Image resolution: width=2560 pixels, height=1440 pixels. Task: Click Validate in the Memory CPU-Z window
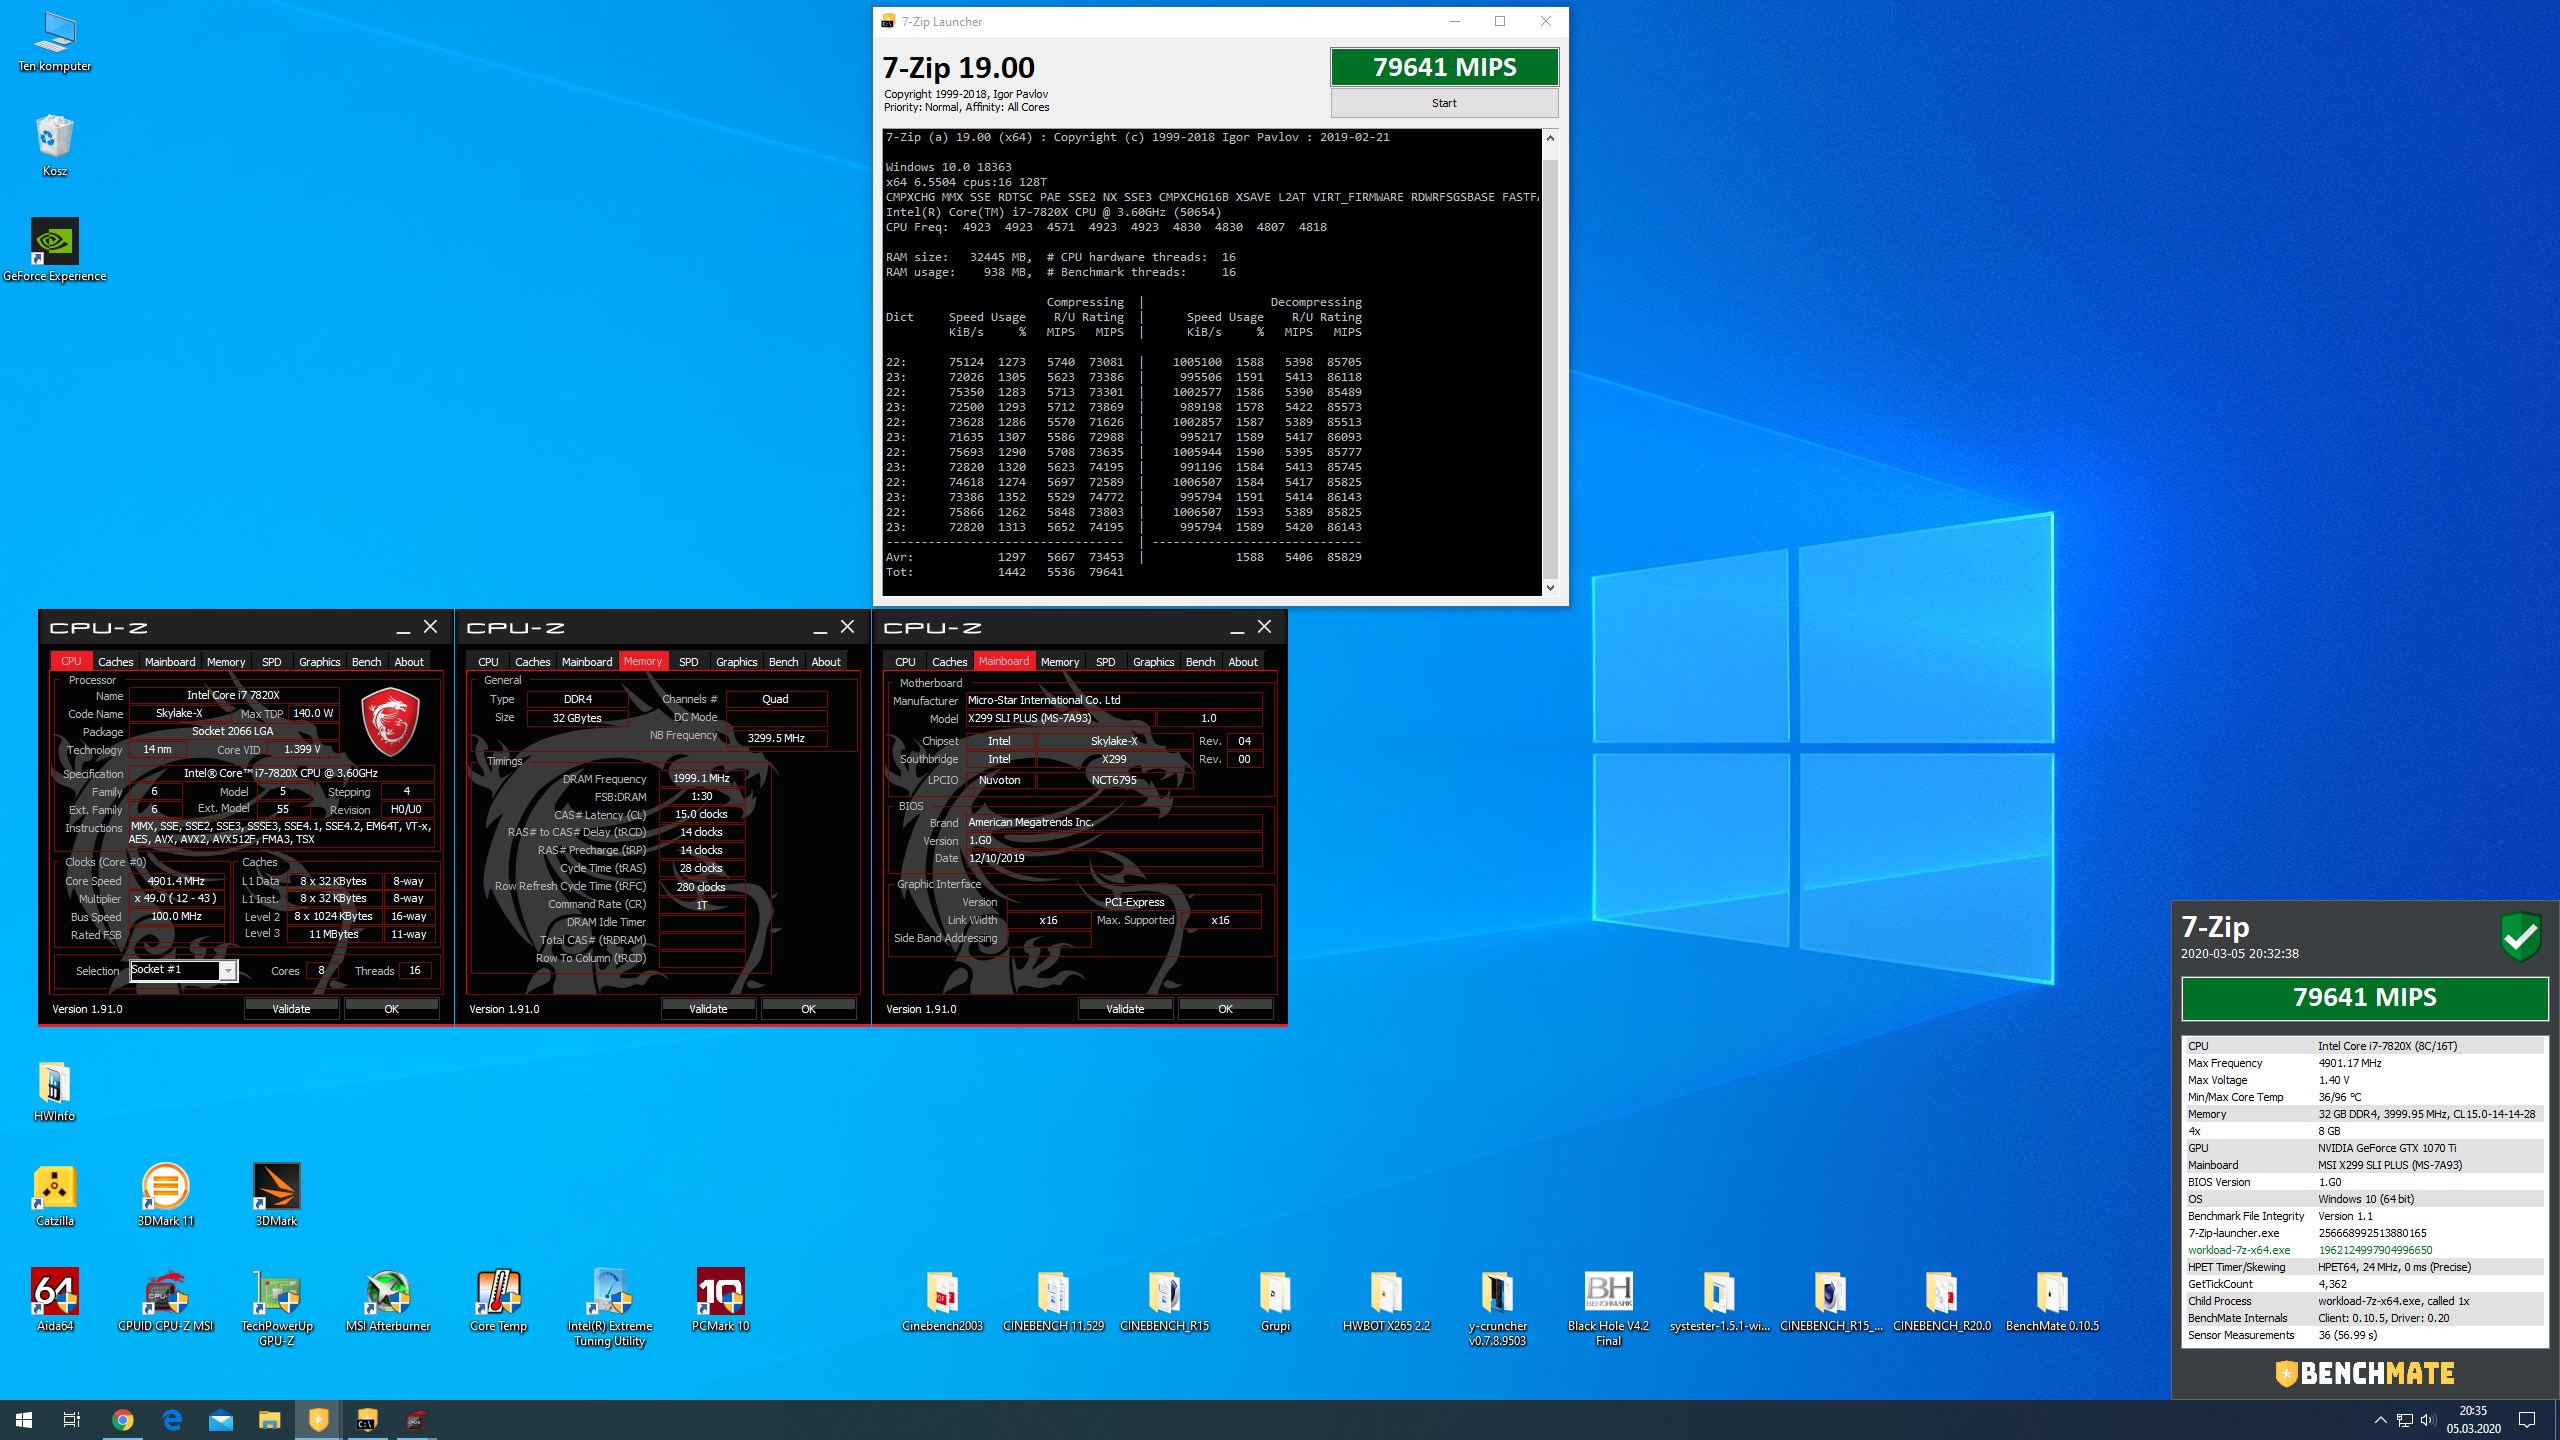(708, 1009)
